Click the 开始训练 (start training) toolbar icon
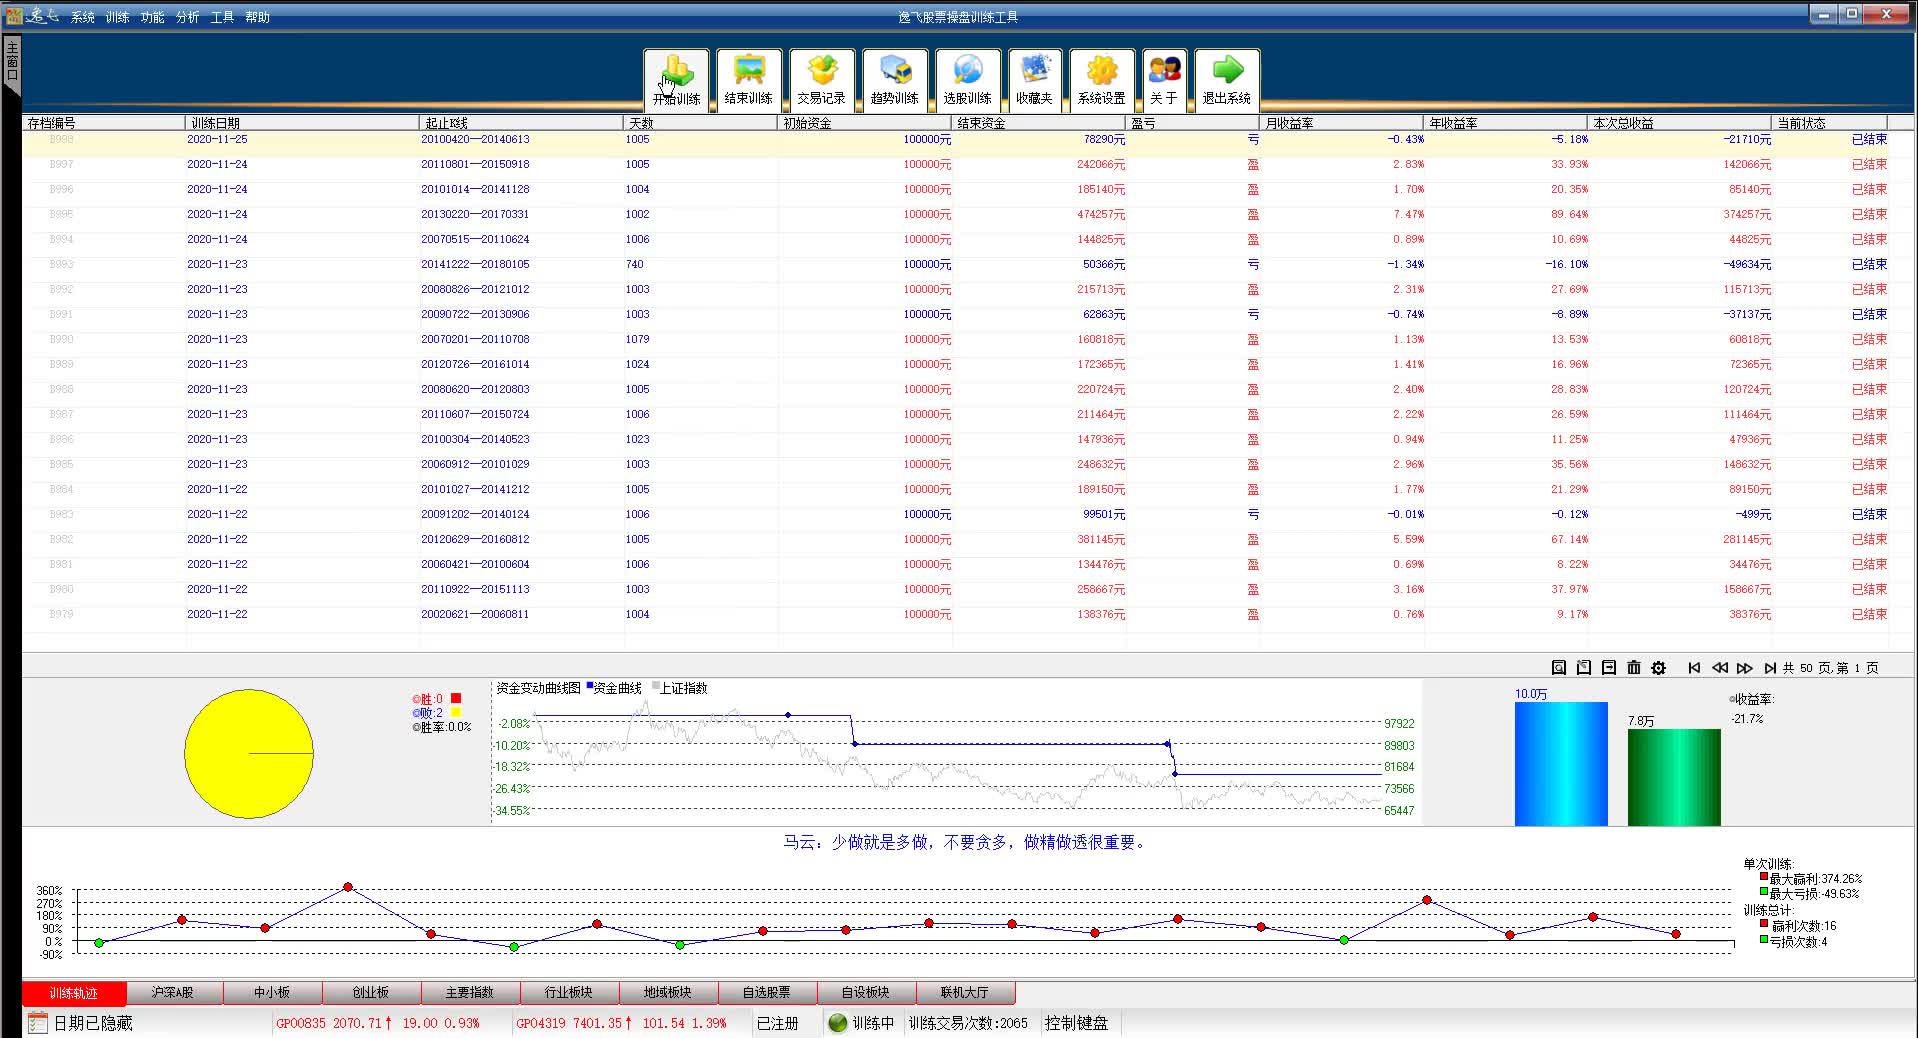1918x1038 pixels. (676, 79)
